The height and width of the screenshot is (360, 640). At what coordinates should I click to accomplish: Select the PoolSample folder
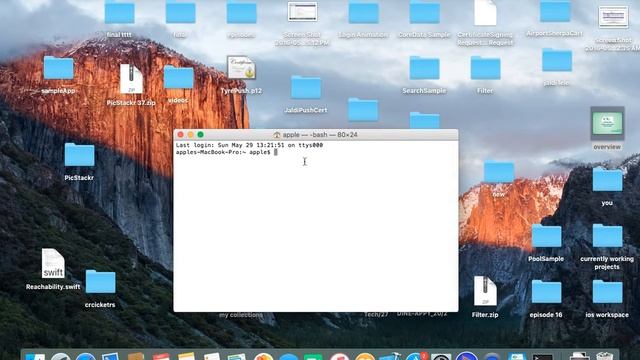click(x=546, y=236)
